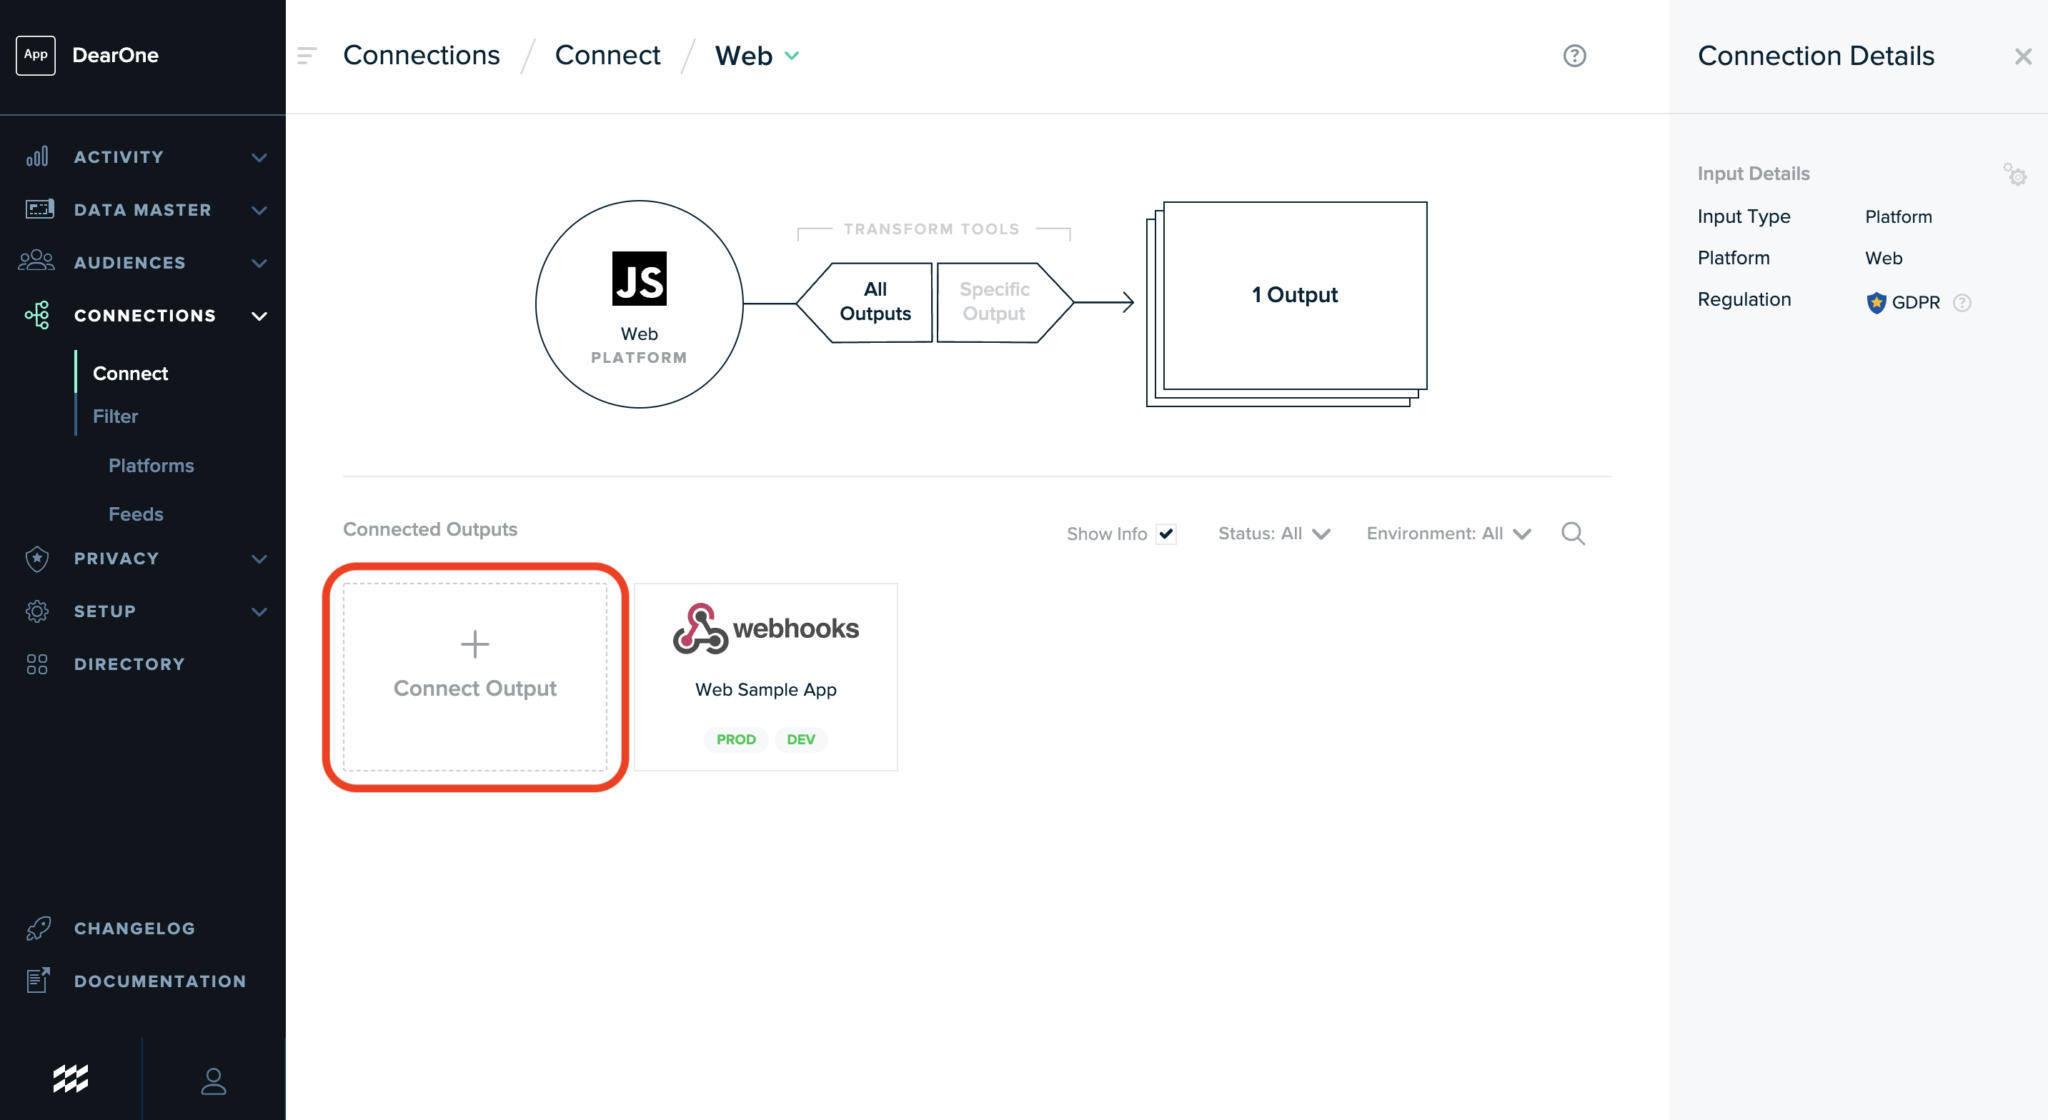Open the Status: All dropdown
Screen dimensions: 2048x1120
[1273, 534]
